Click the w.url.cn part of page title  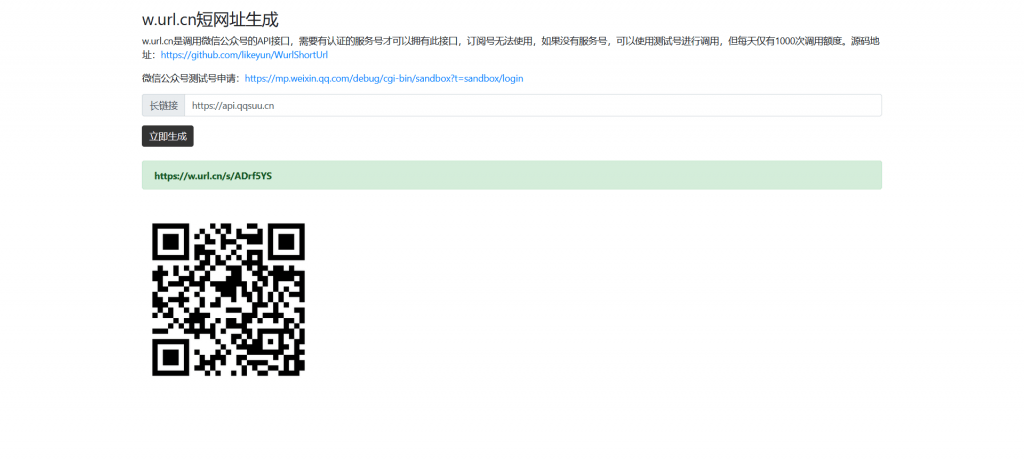pyautogui.click(x=170, y=19)
